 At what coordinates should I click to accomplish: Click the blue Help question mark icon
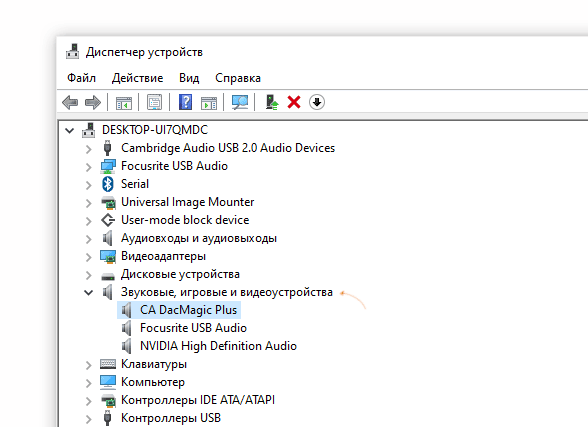186,102
